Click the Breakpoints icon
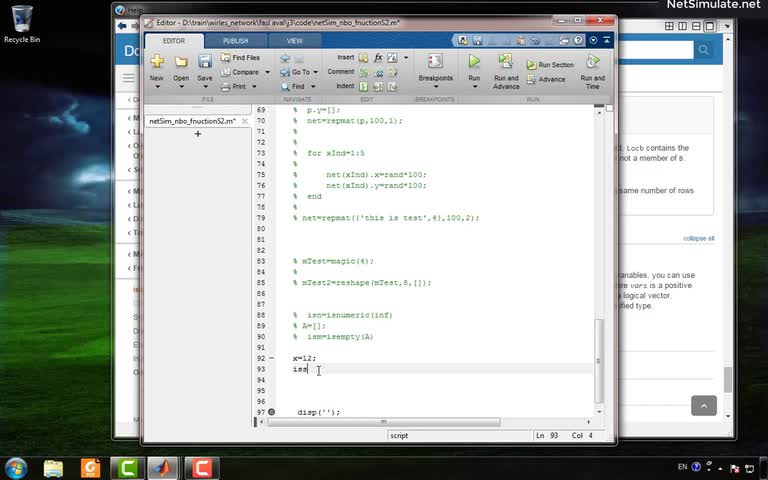 click(435, 61)
